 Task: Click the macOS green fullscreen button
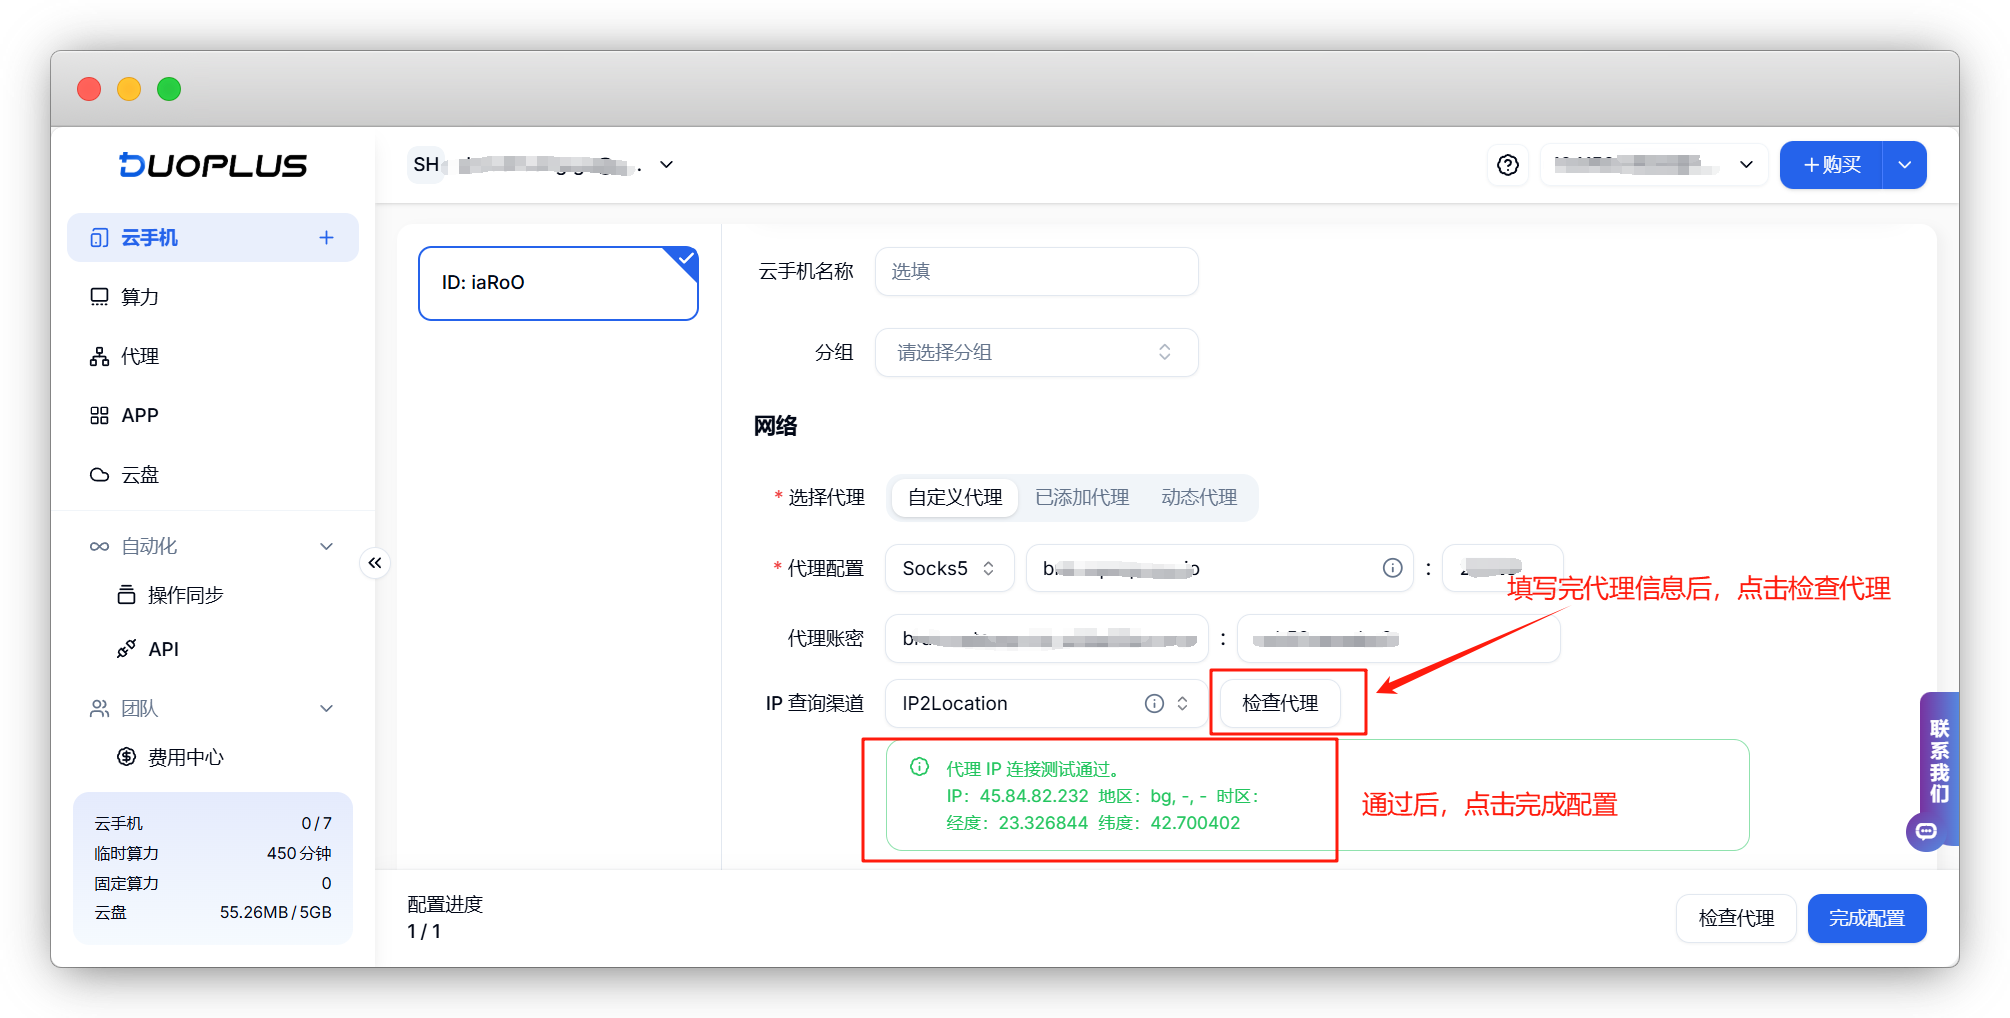pos(169,89)
